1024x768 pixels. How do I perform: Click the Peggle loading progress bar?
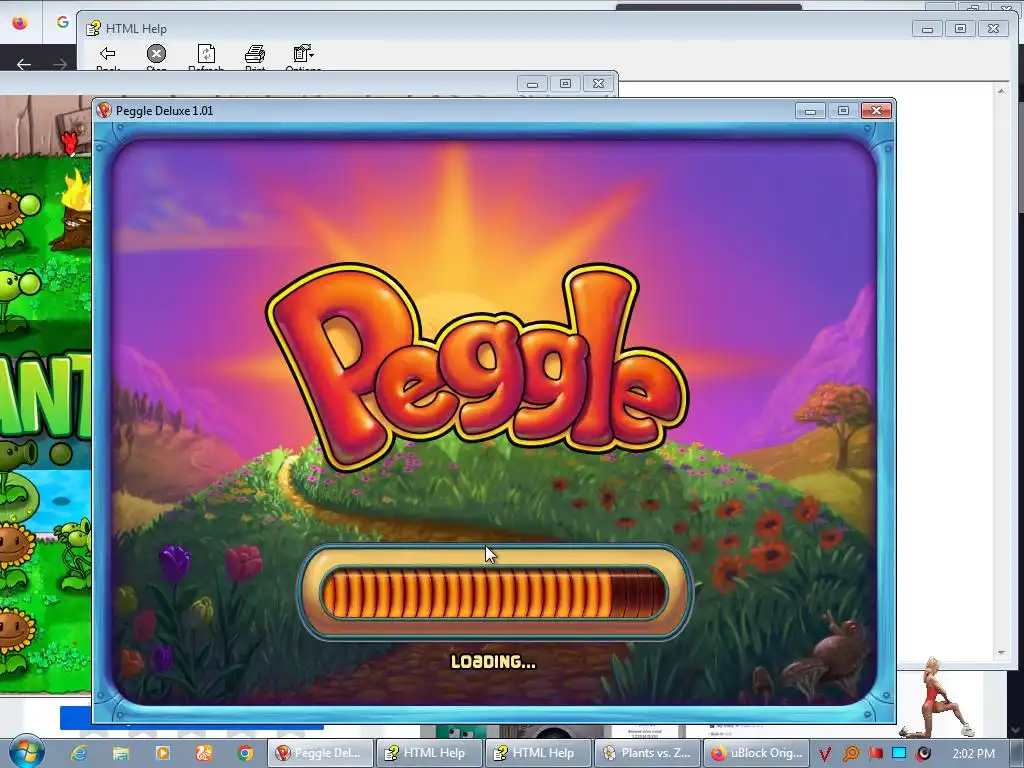pyautogui.click(x=494, y=592)
